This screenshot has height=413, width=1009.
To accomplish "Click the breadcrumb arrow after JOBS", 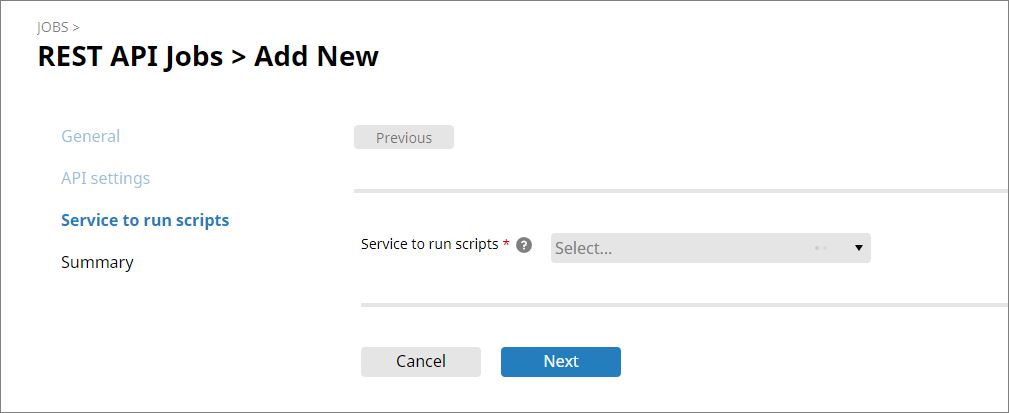I will point(77,27).
